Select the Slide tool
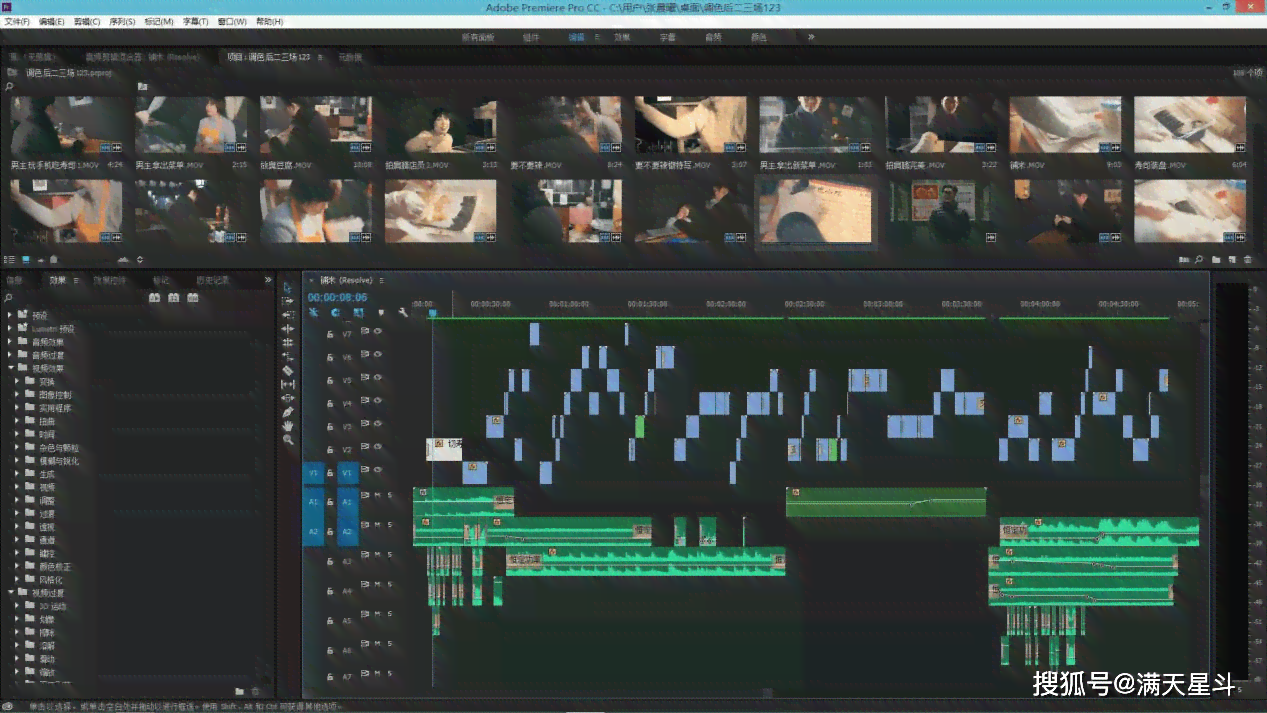This screenshot has width=1267, height=713. [288, 398]
